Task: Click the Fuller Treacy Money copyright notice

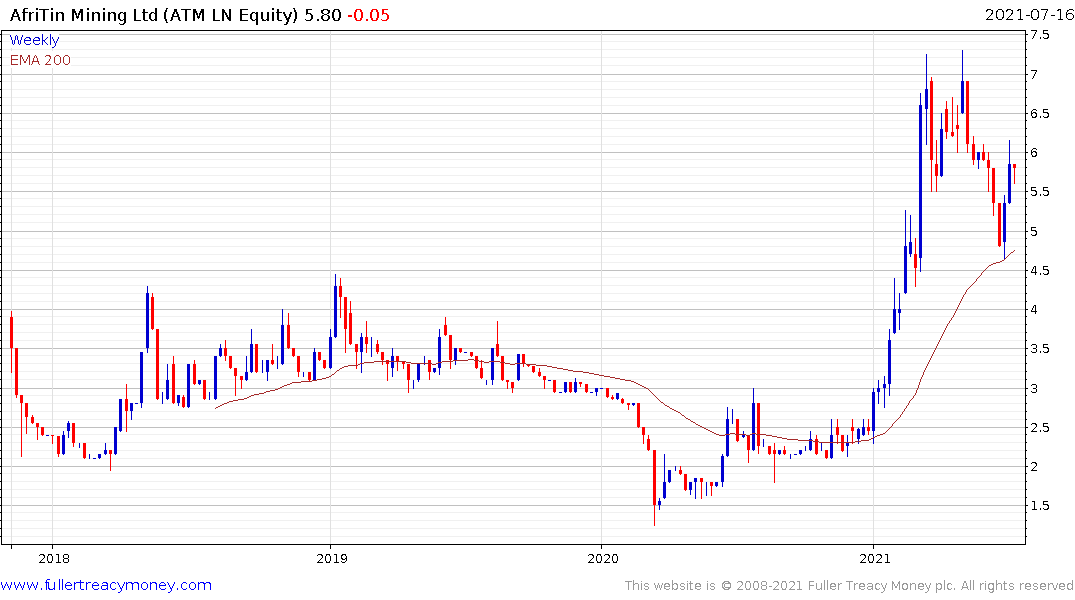Action: coord(849,586)
